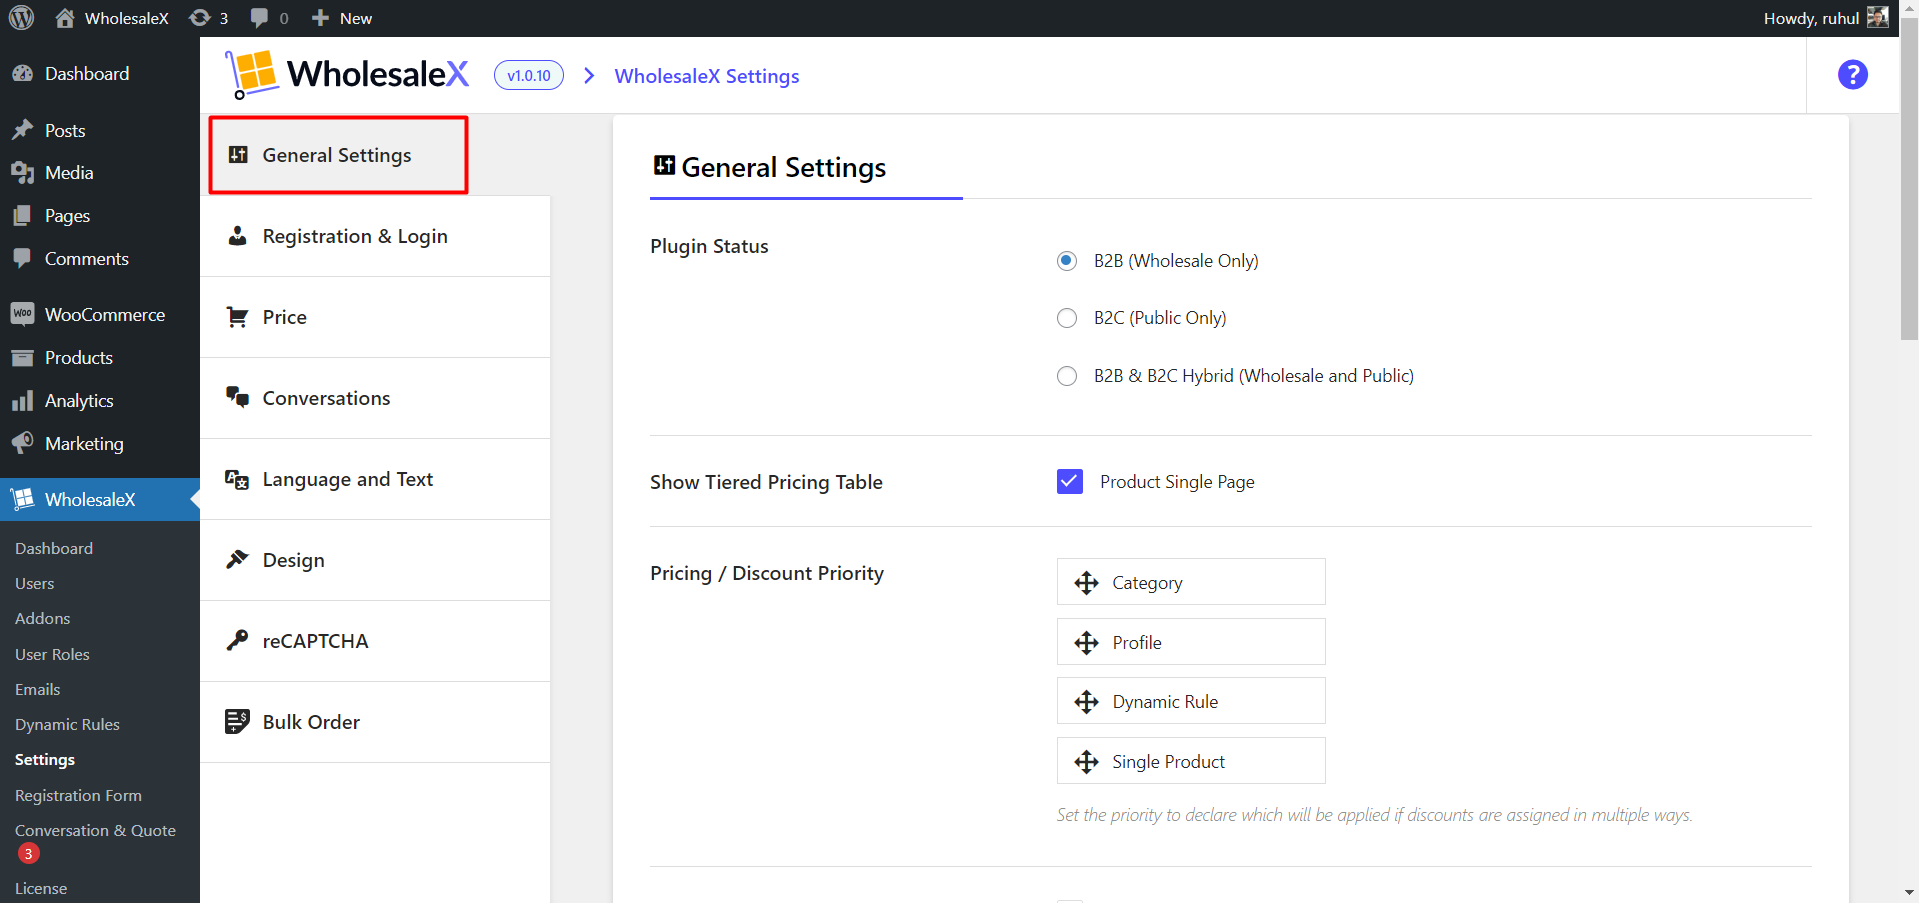Open the WholesaleX submenu Dashboard link
Image resolution: width=1919 pixels, height=903 pixels.
[54, 549]
